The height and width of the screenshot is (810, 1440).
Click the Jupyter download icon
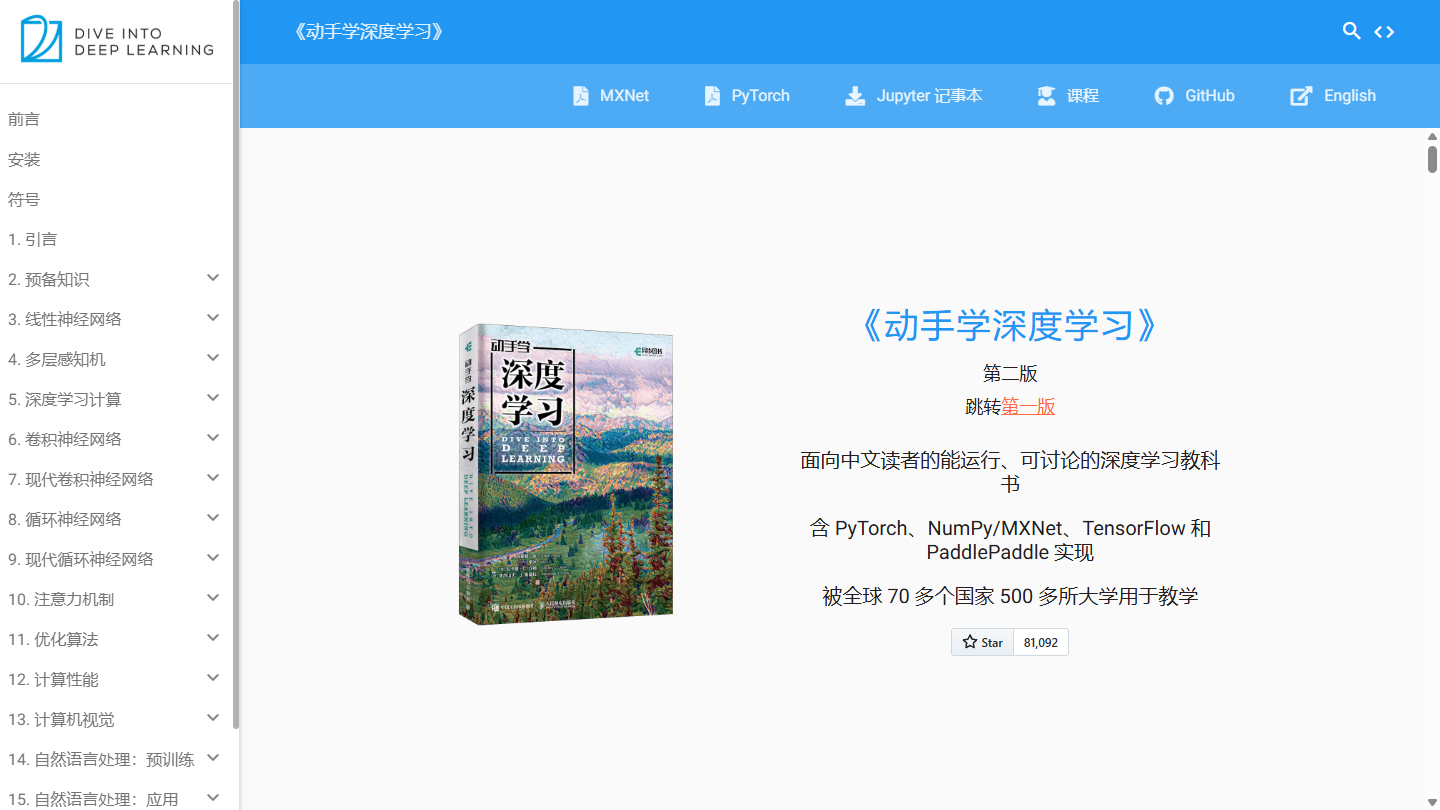(855, 96)
